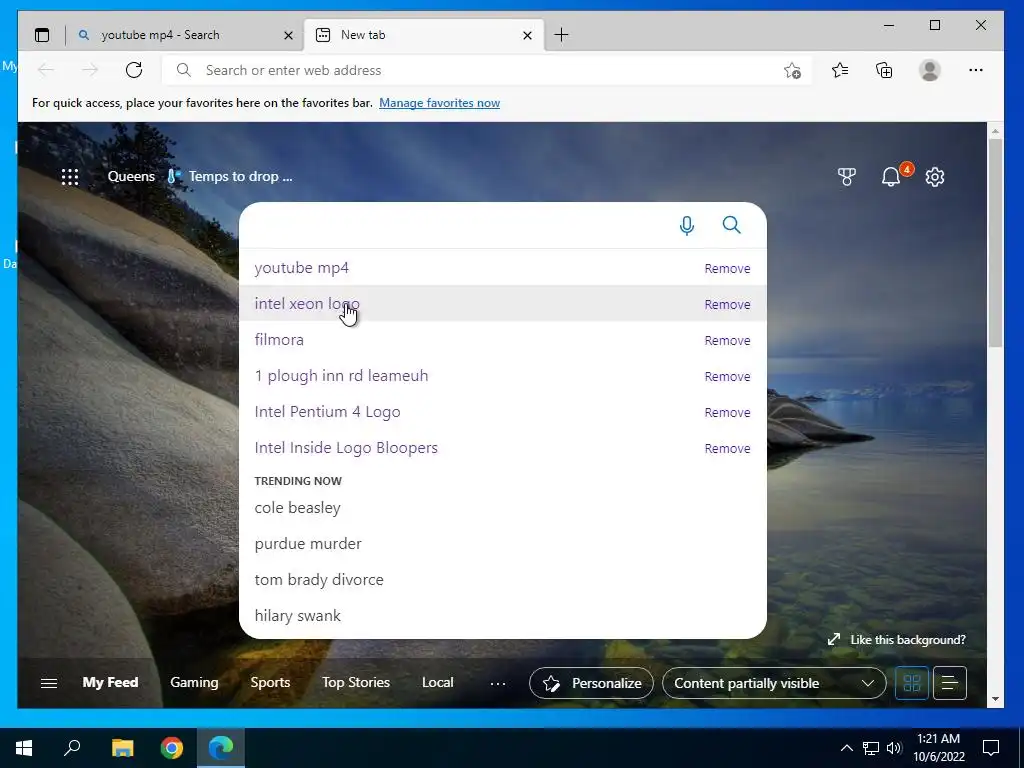Start voice search with microphone icon
The image size is (1024, 768).
pos(686,225)
